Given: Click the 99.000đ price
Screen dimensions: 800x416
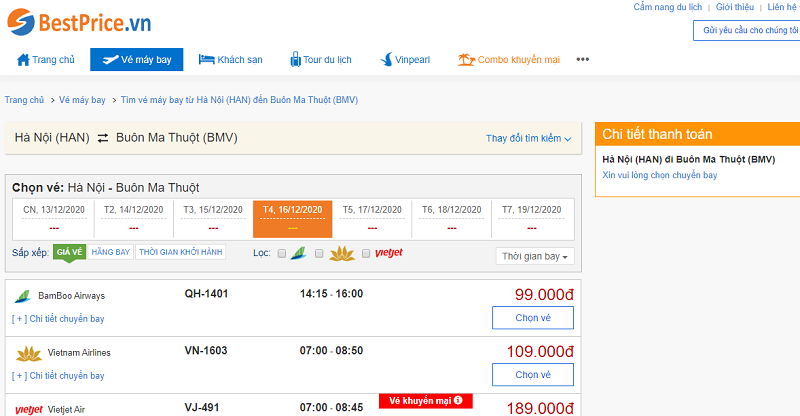Looking at the screenshot, I should point(544,295).
